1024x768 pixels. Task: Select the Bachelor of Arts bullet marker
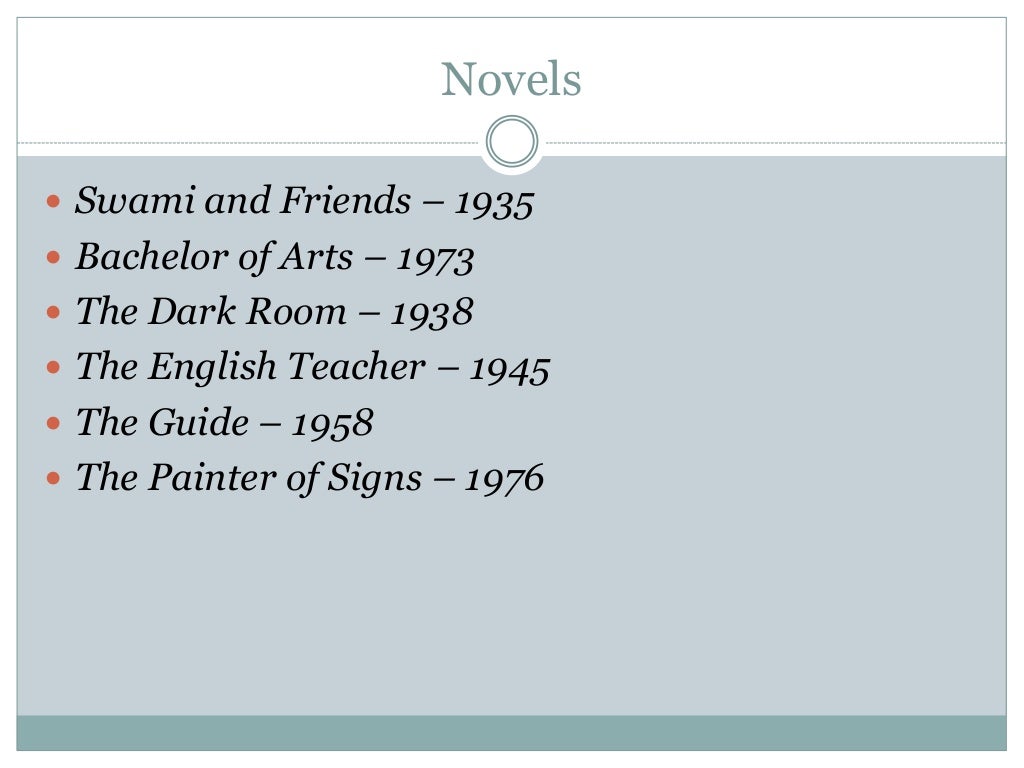tap(54, 257)
